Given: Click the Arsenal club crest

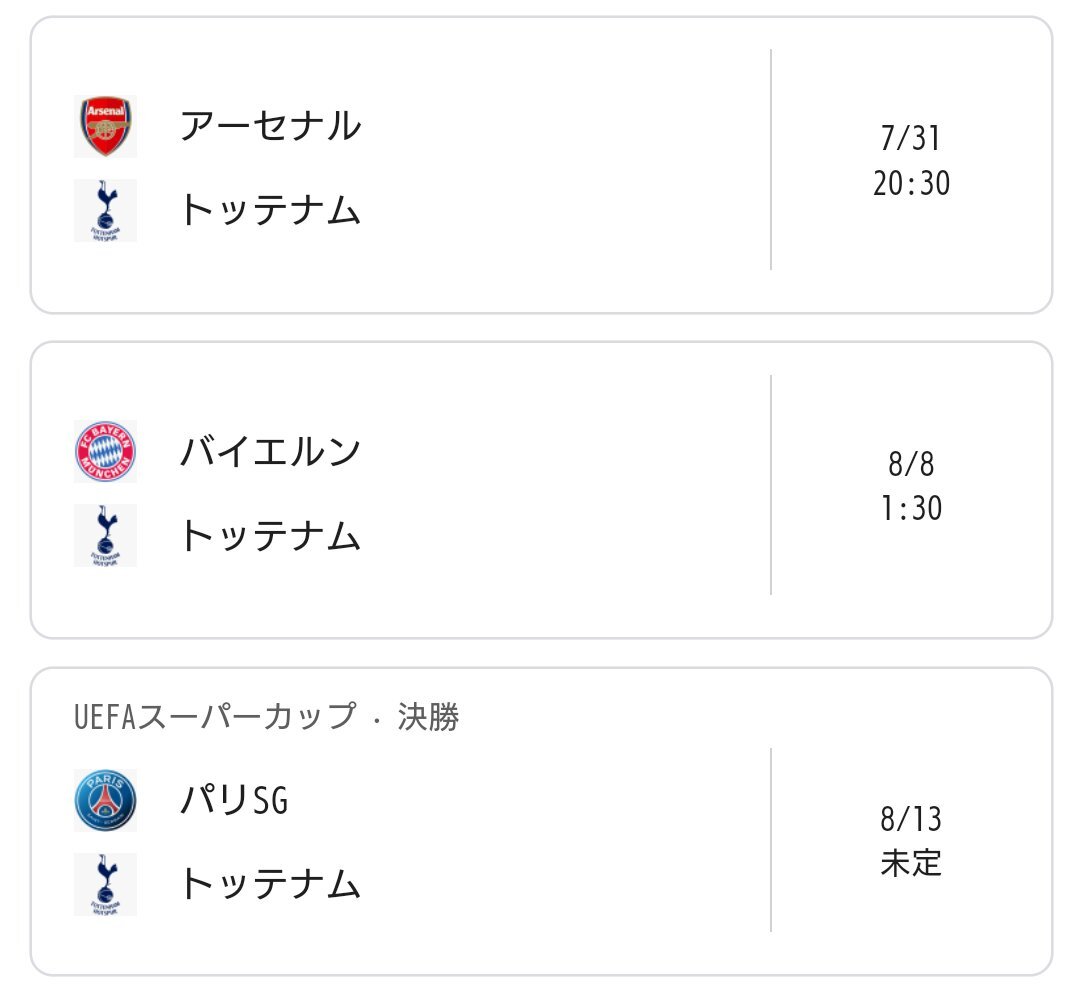Looking at the screenshot, I should (105, 126).
